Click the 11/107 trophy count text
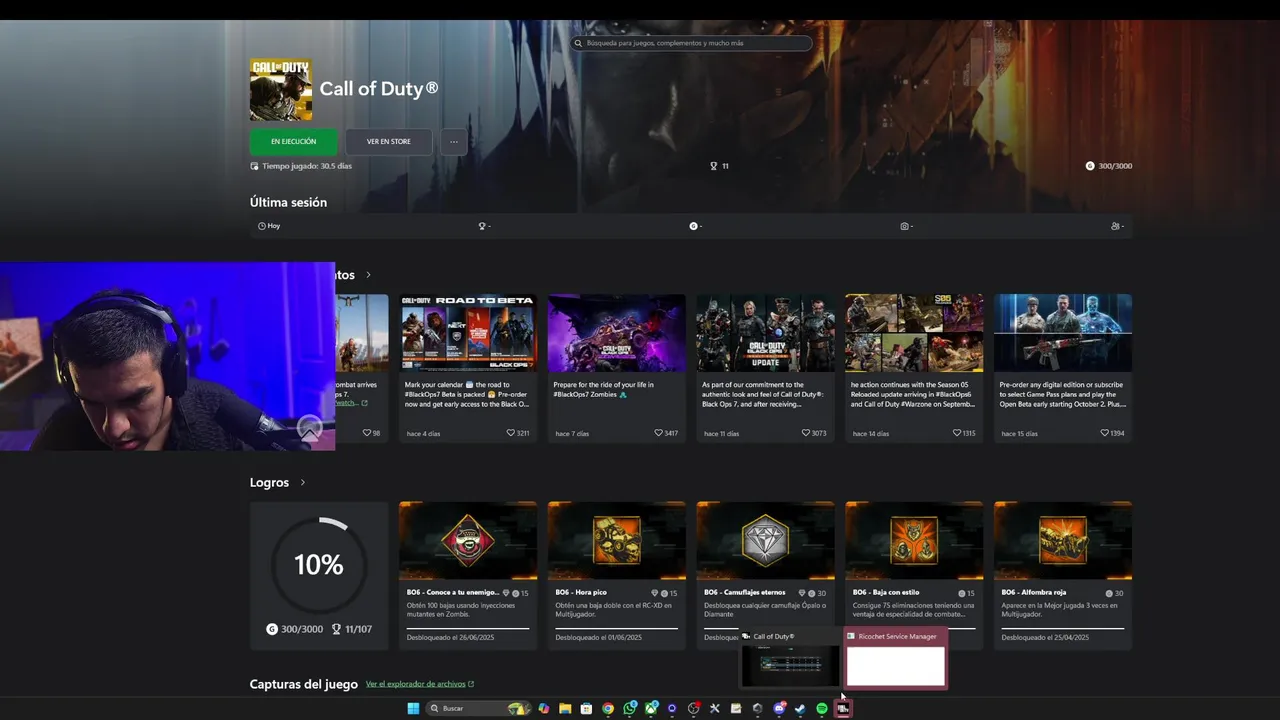The width and height of the screenshot is (1280, 720). click(358, 629)
